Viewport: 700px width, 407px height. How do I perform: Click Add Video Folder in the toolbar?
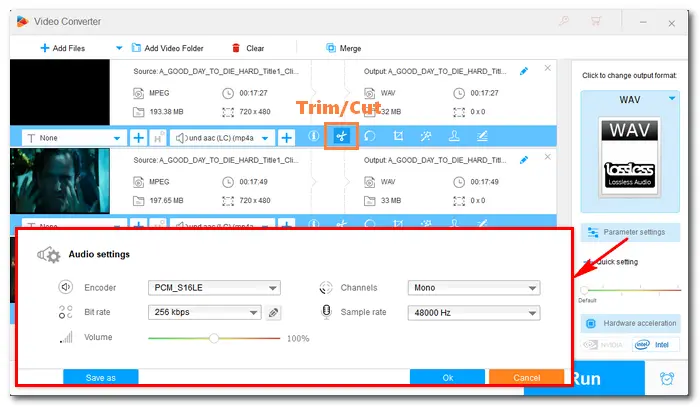[167, 48]
